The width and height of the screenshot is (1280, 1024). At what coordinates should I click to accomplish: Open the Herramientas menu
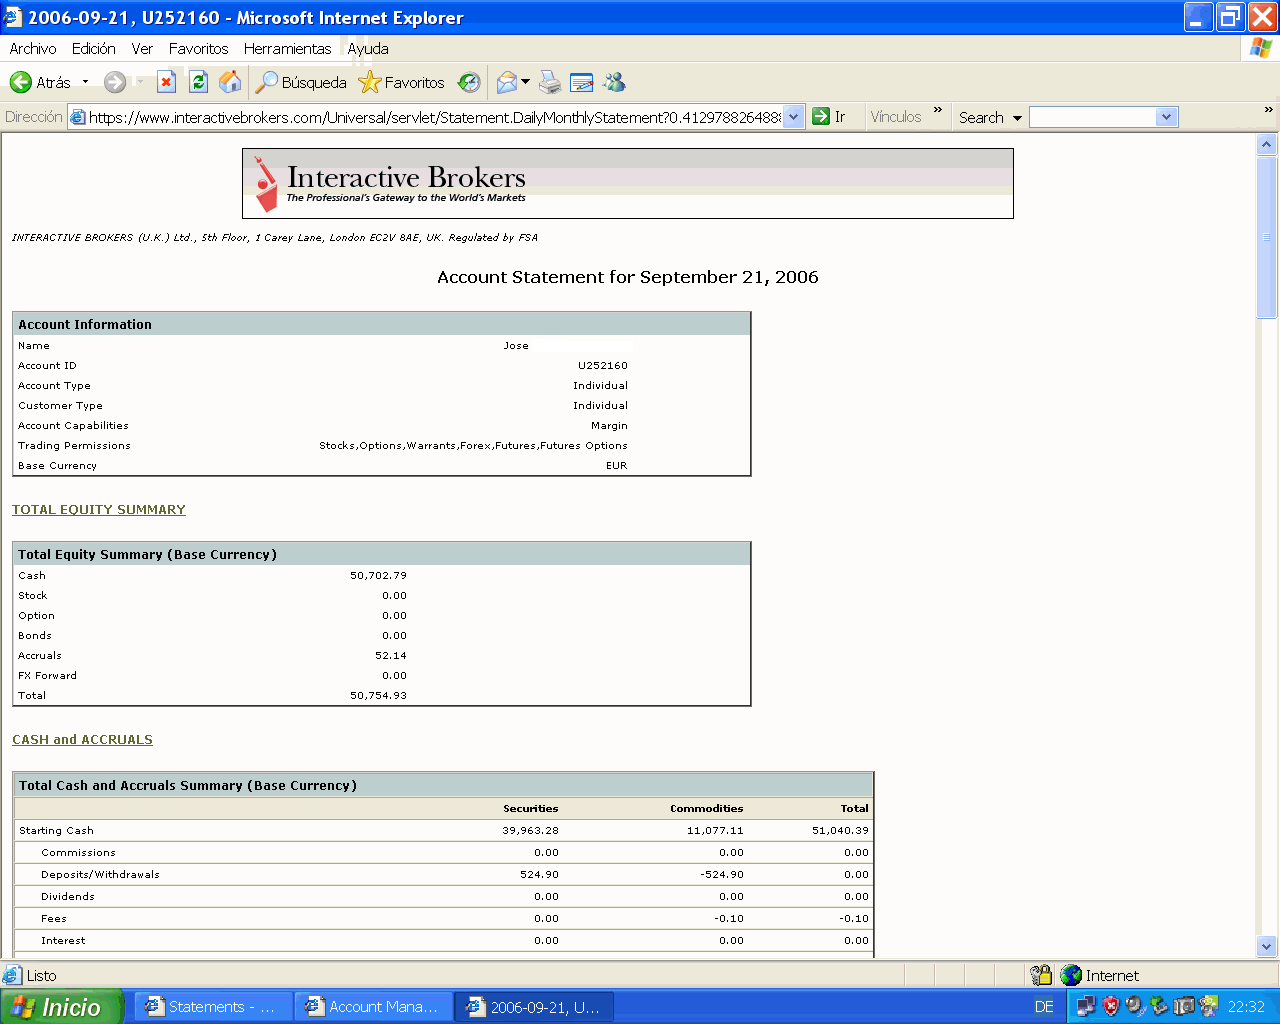click(x=287, y=48)
